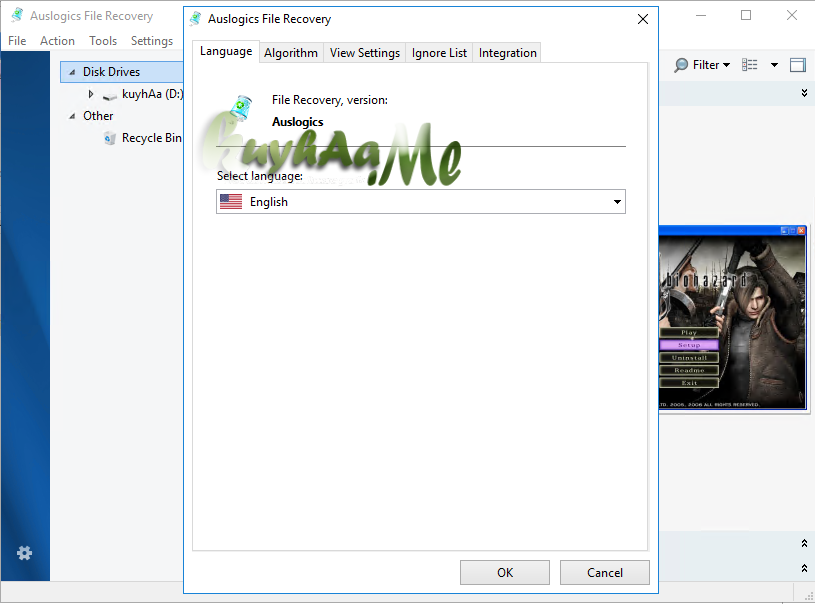Open the view mode dropdown arrow
The width and height of the screenshot is (815, 604).
(x=774, y=65)
